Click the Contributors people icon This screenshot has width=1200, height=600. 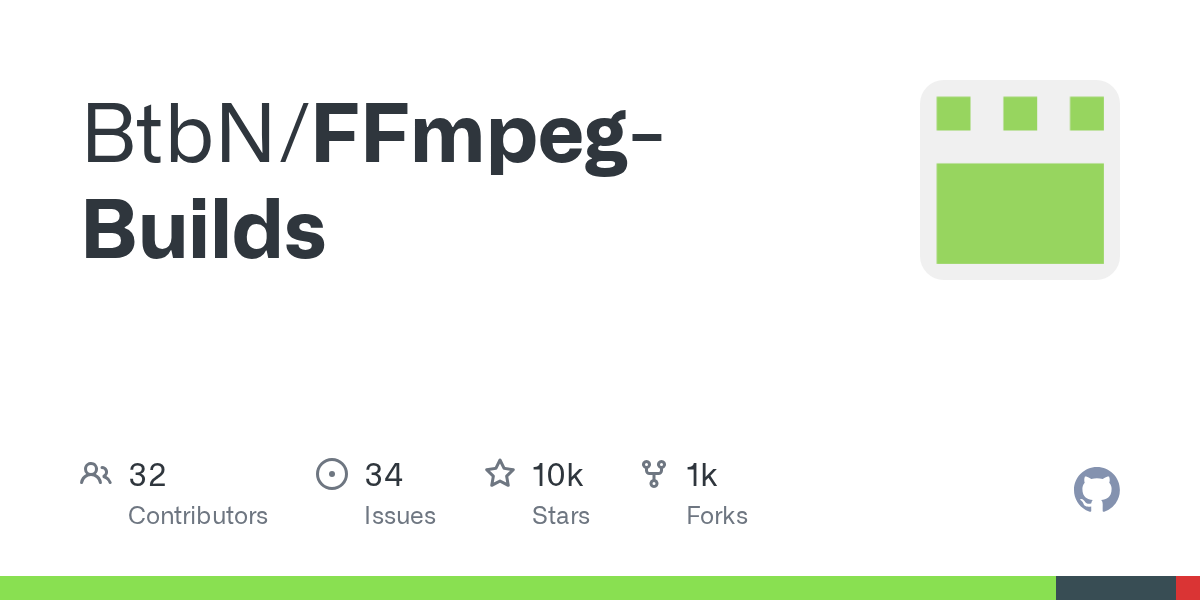96,474
